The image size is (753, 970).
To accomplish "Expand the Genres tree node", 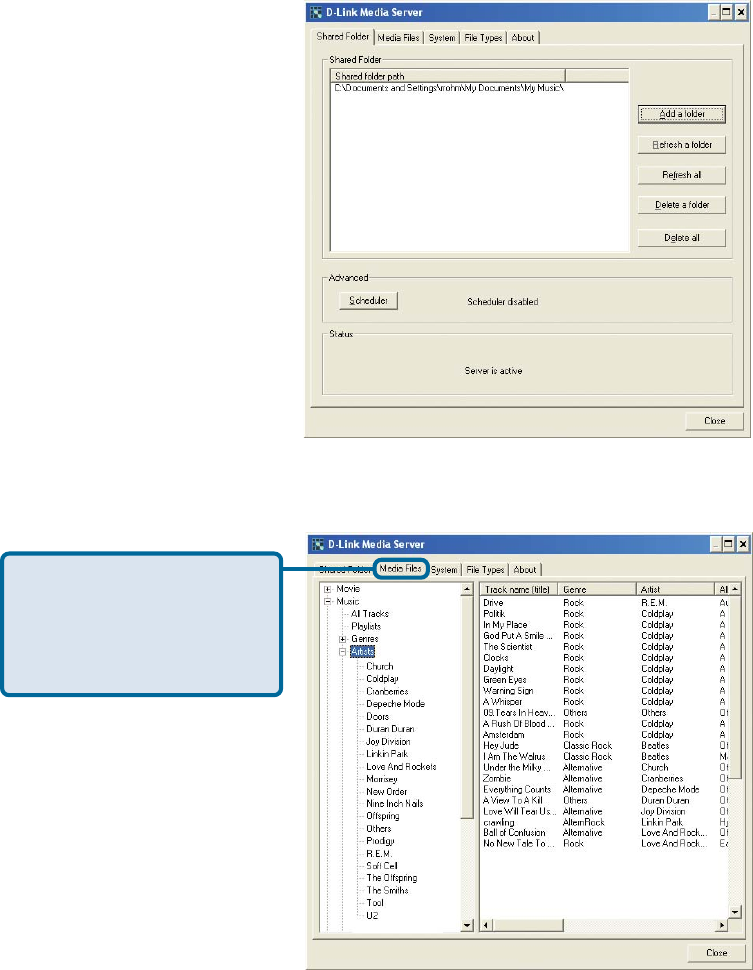I will pos(343,639).
